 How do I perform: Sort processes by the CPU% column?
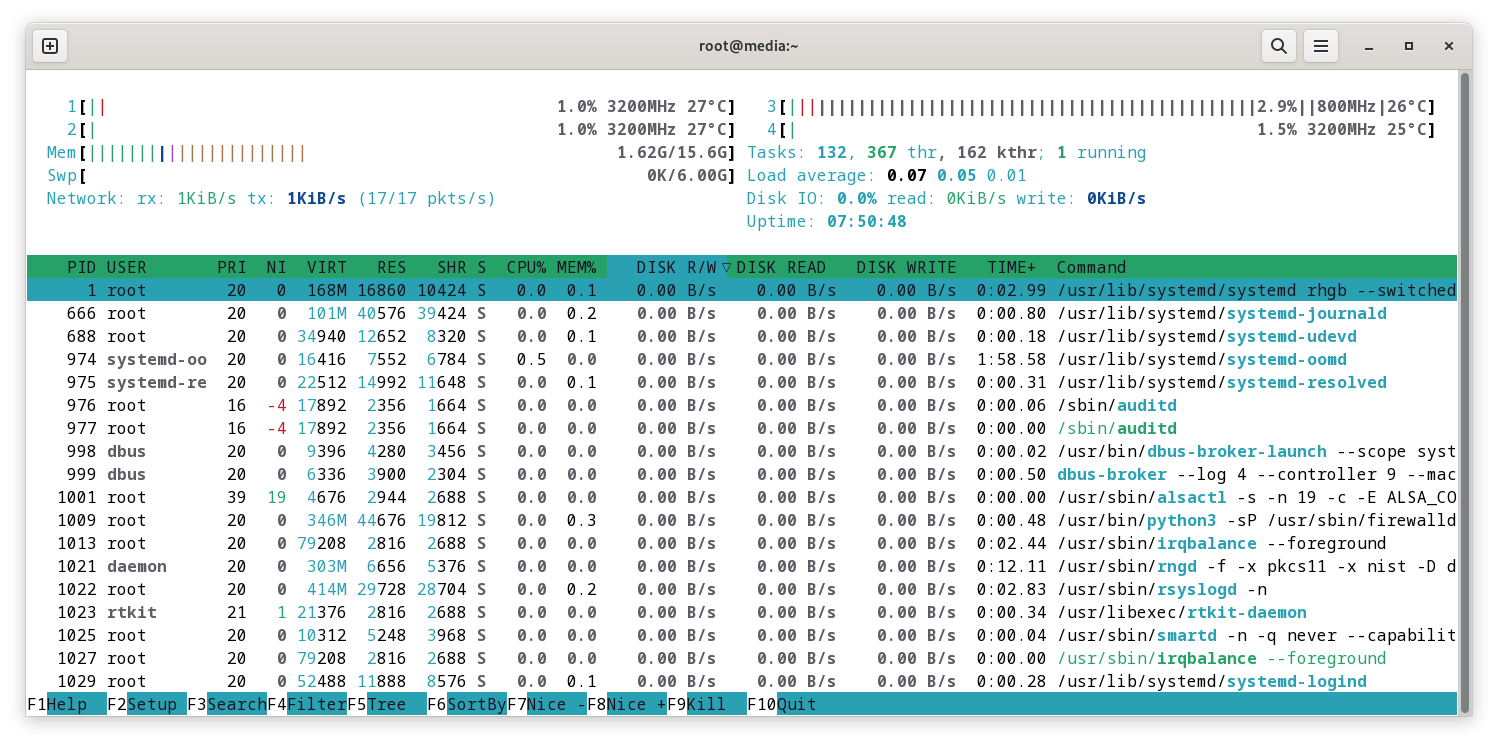(526, 267)
